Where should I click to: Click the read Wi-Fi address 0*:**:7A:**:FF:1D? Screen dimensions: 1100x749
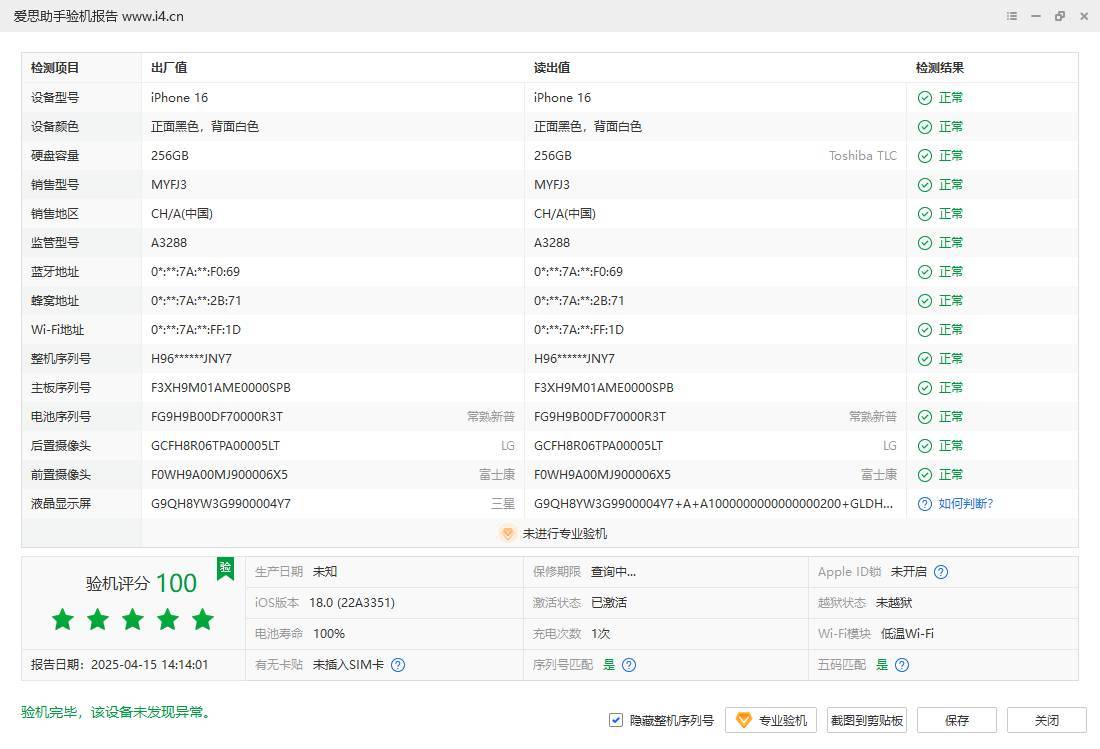(x=579, y=330)
